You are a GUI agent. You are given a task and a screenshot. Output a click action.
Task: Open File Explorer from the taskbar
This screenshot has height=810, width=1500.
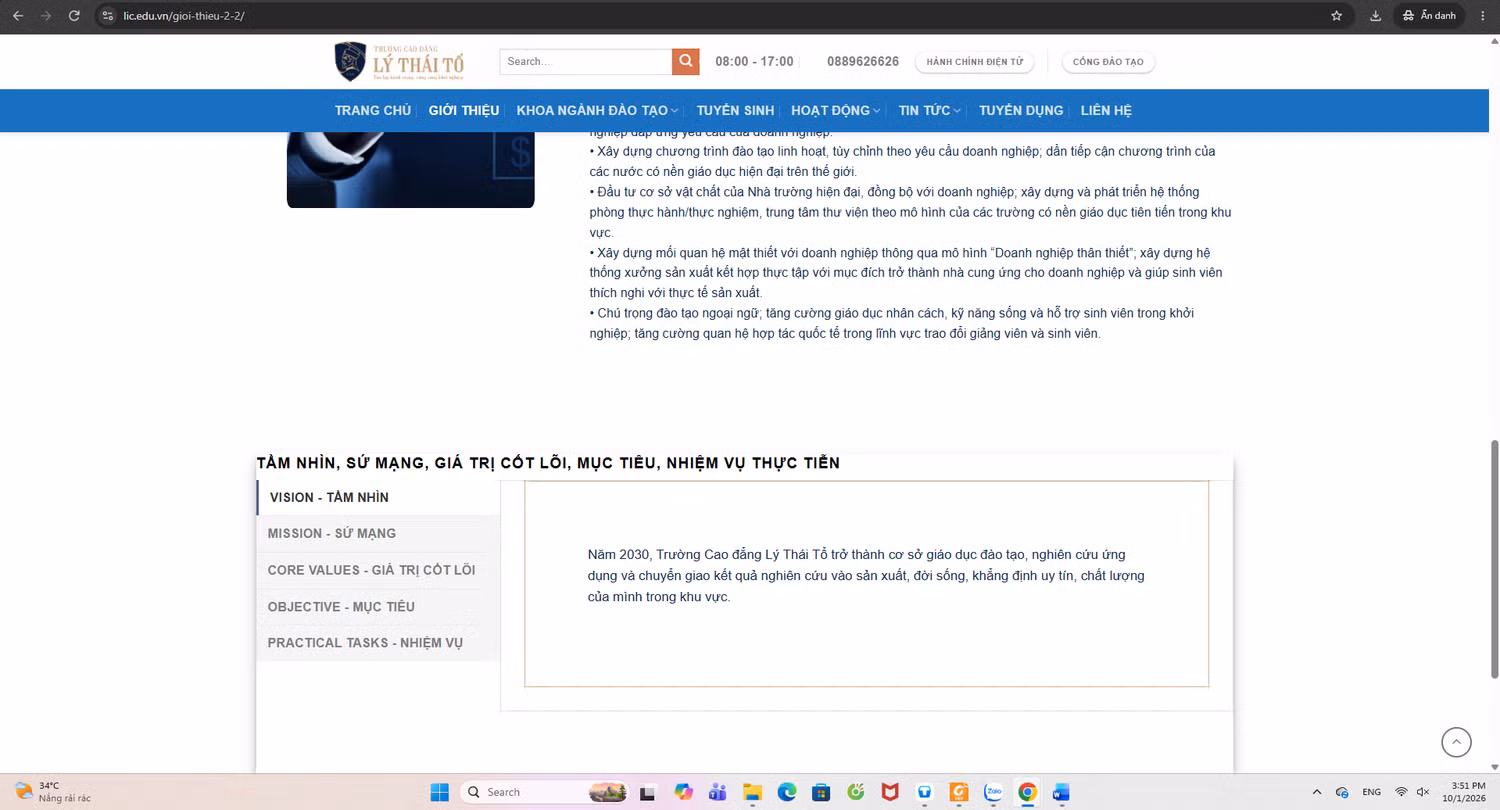(x=753, y=792)
